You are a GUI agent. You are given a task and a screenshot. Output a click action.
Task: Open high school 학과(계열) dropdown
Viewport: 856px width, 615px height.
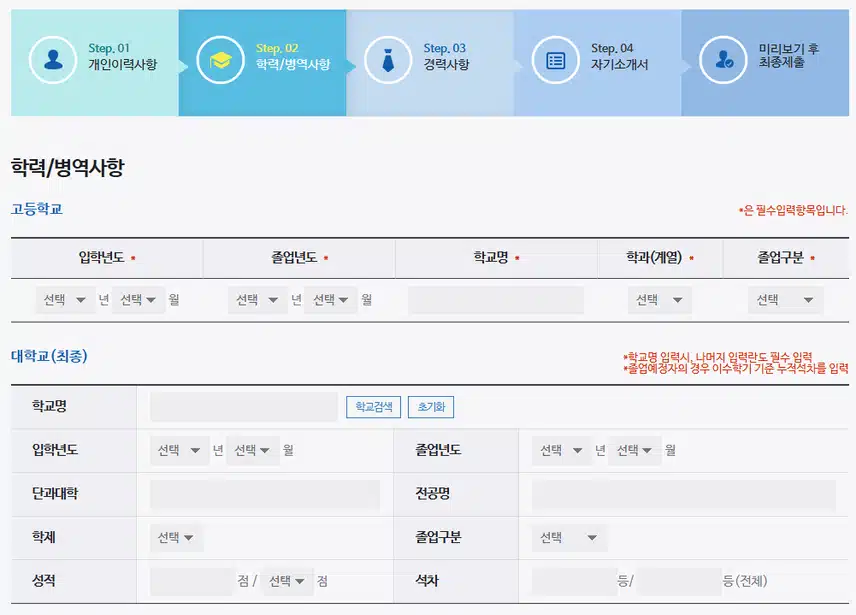click(x=660, y=300)
